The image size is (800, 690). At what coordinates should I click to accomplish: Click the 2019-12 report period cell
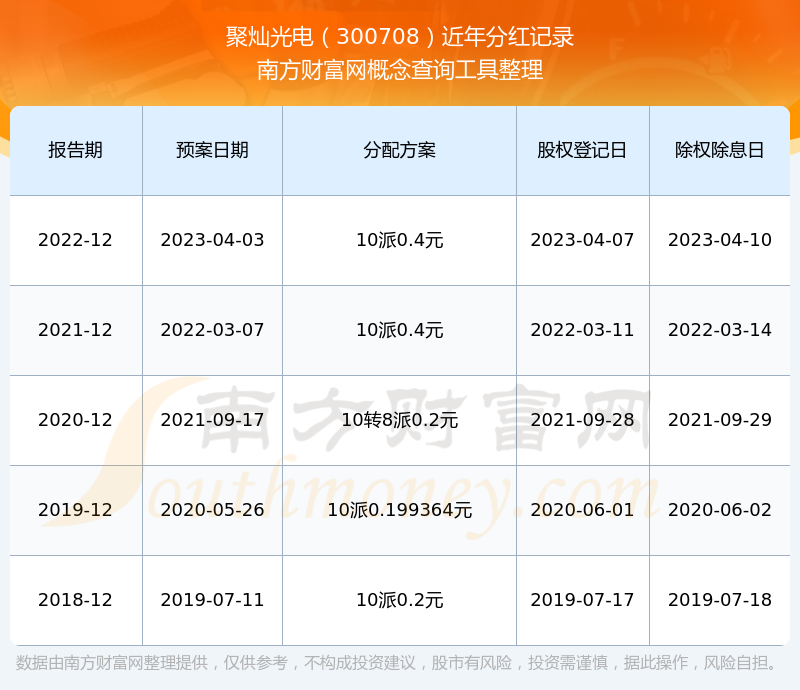coord(76,509)
